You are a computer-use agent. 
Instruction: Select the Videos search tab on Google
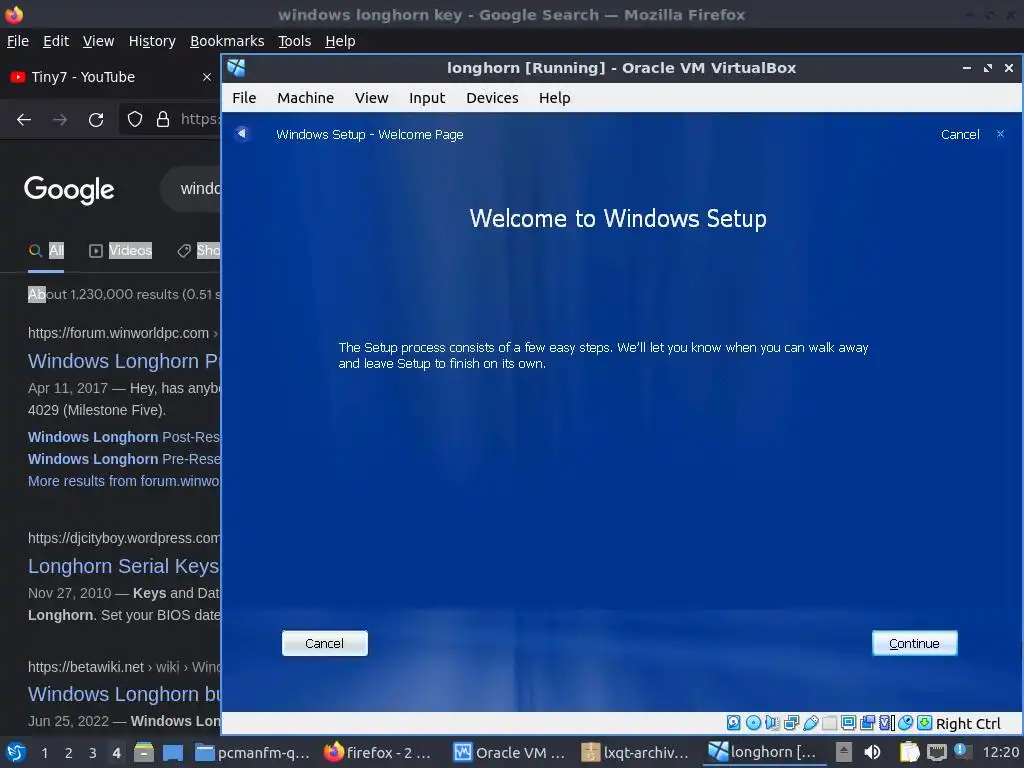(121, 251)
